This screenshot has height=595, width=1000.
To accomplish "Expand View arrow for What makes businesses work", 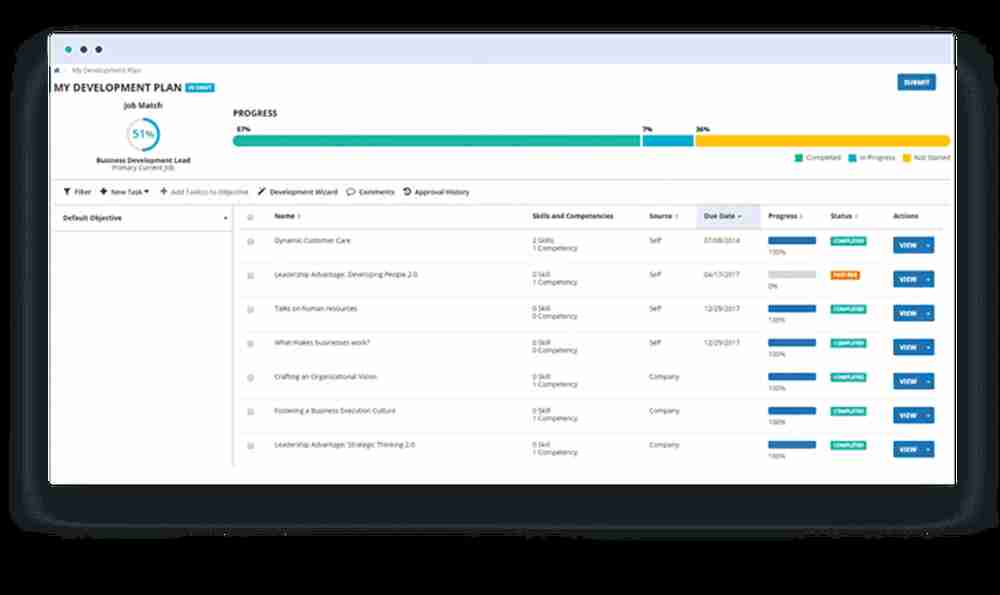I will click(928, 347).
